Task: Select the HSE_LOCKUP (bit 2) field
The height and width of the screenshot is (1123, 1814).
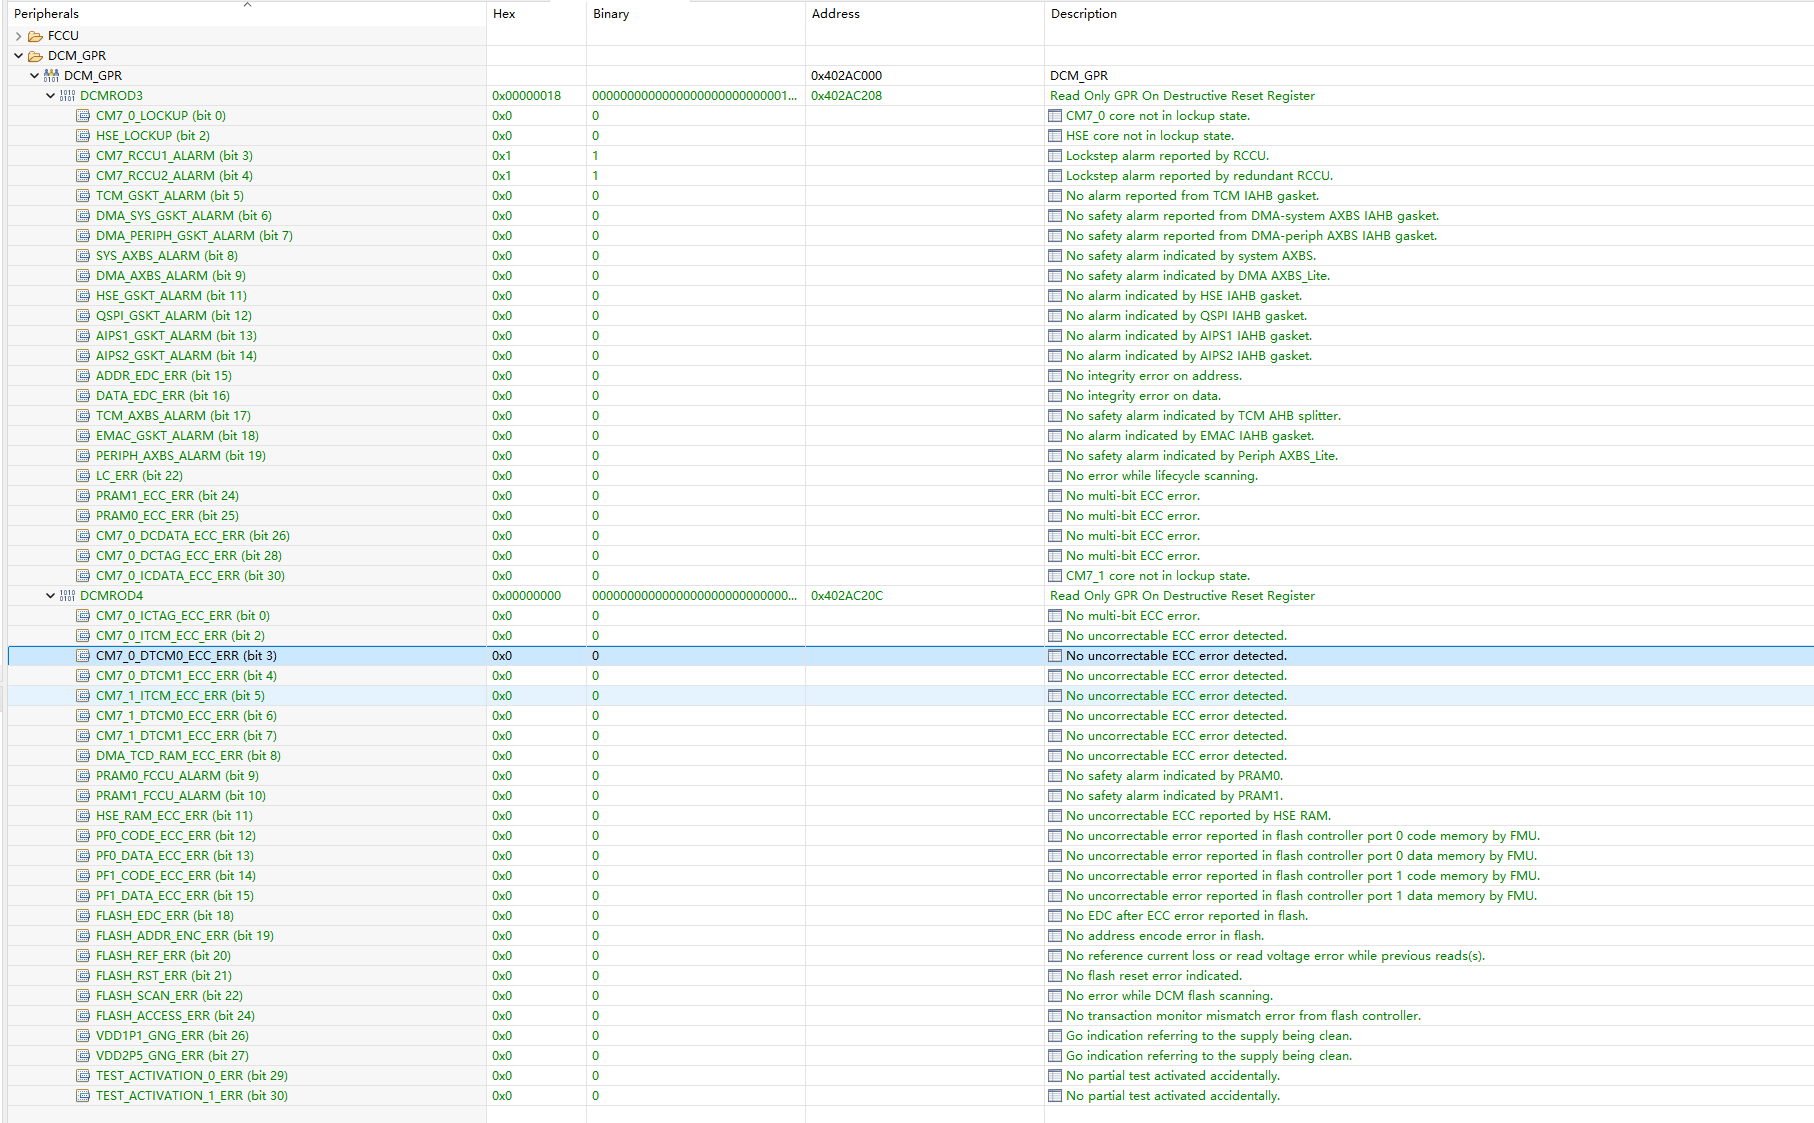Action: click(x=153, y=136)
